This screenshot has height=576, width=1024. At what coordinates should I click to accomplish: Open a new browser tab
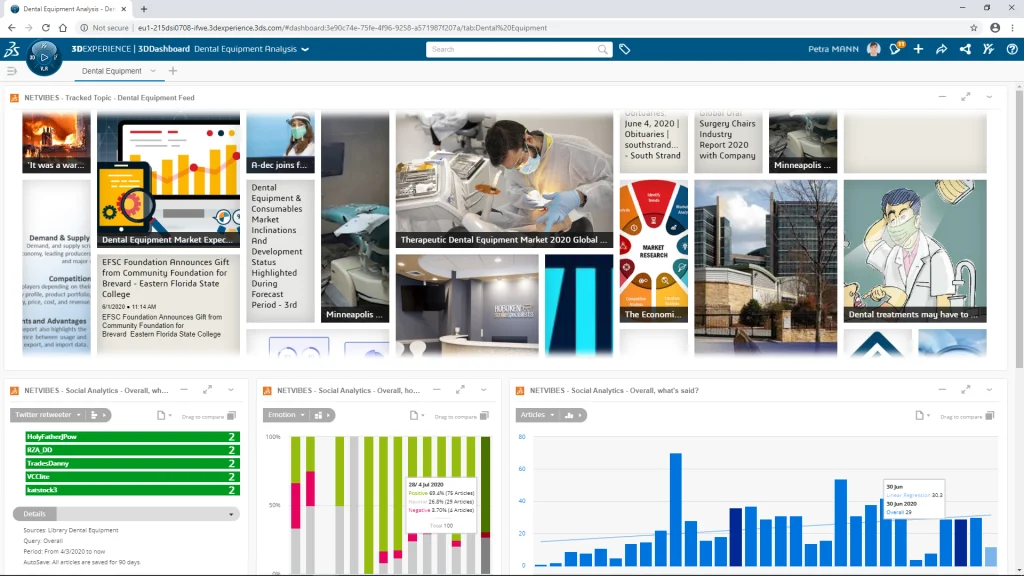click(144, 9)
